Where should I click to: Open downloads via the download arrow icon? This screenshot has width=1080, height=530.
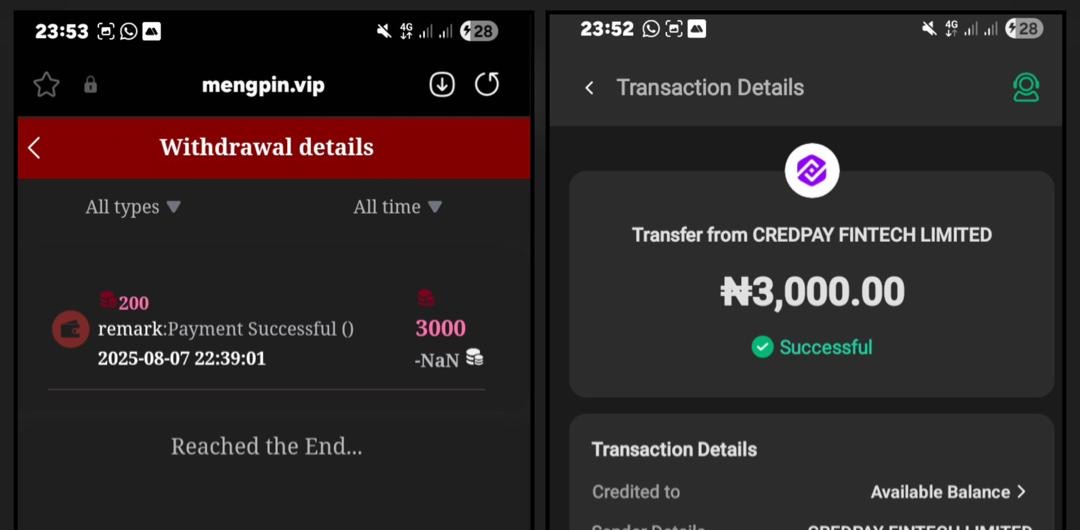(x=442, y=85)
